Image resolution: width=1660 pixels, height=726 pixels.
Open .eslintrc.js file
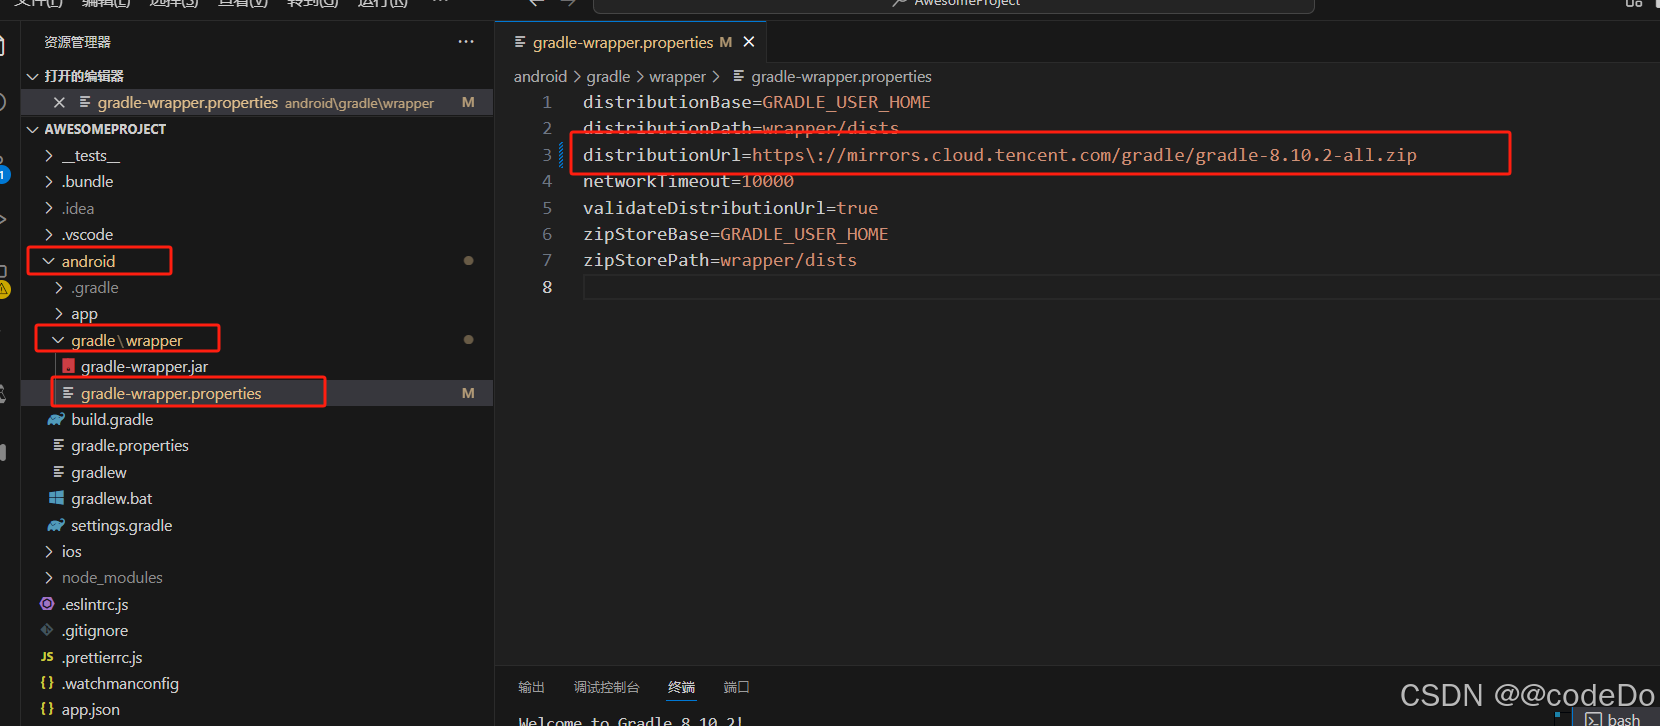pyautogui.click(x=95, y=605)
